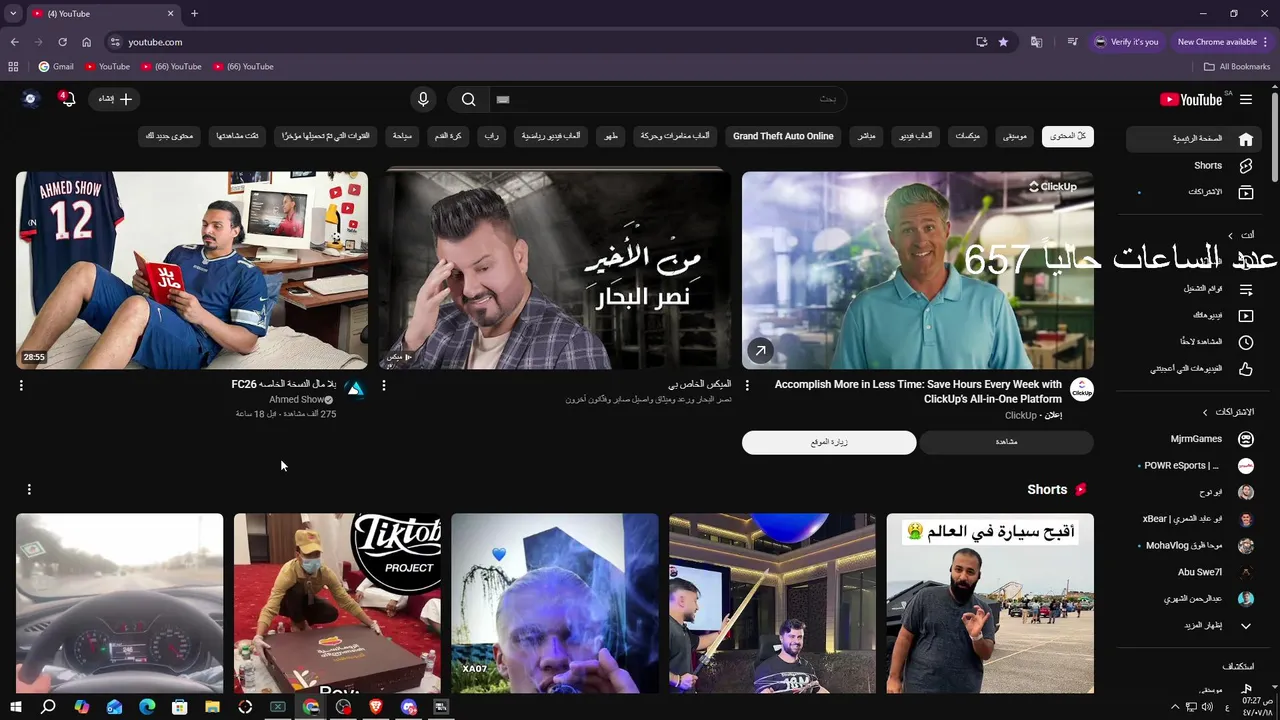Select the مباشر (Live) filter chip
Viewport: 1280px width, 720px height.
coord(867,136)
